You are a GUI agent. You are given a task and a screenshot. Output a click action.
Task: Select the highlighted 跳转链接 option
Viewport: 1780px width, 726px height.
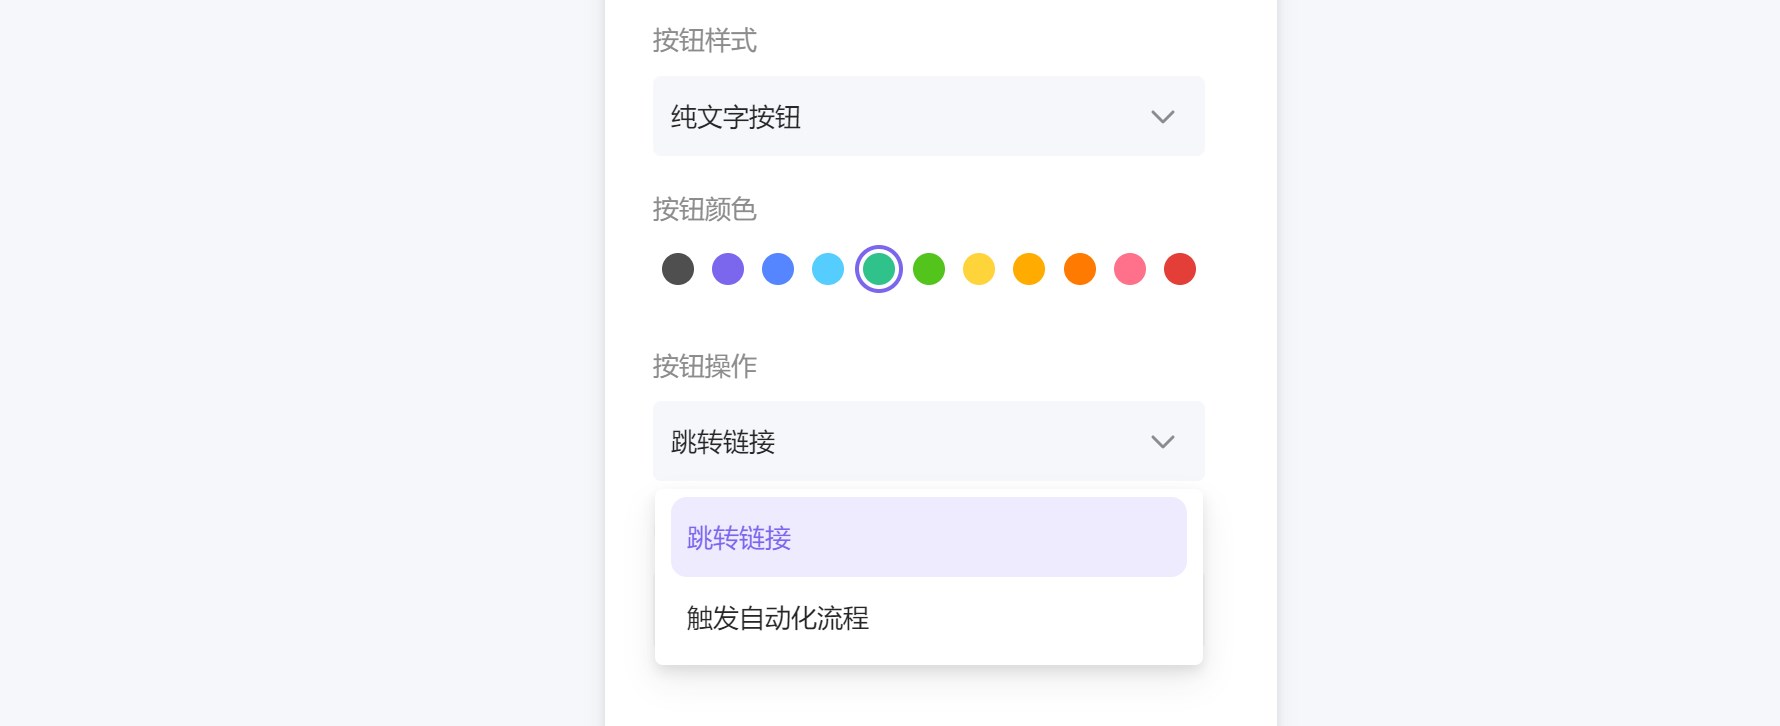click(928, 537)
